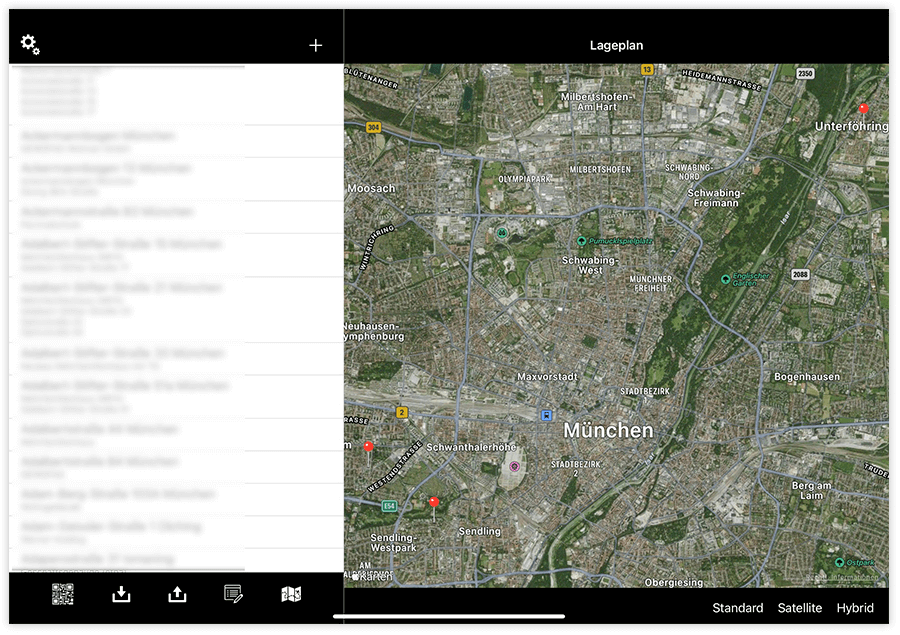Open the QR code scanner

click(62, 593)
